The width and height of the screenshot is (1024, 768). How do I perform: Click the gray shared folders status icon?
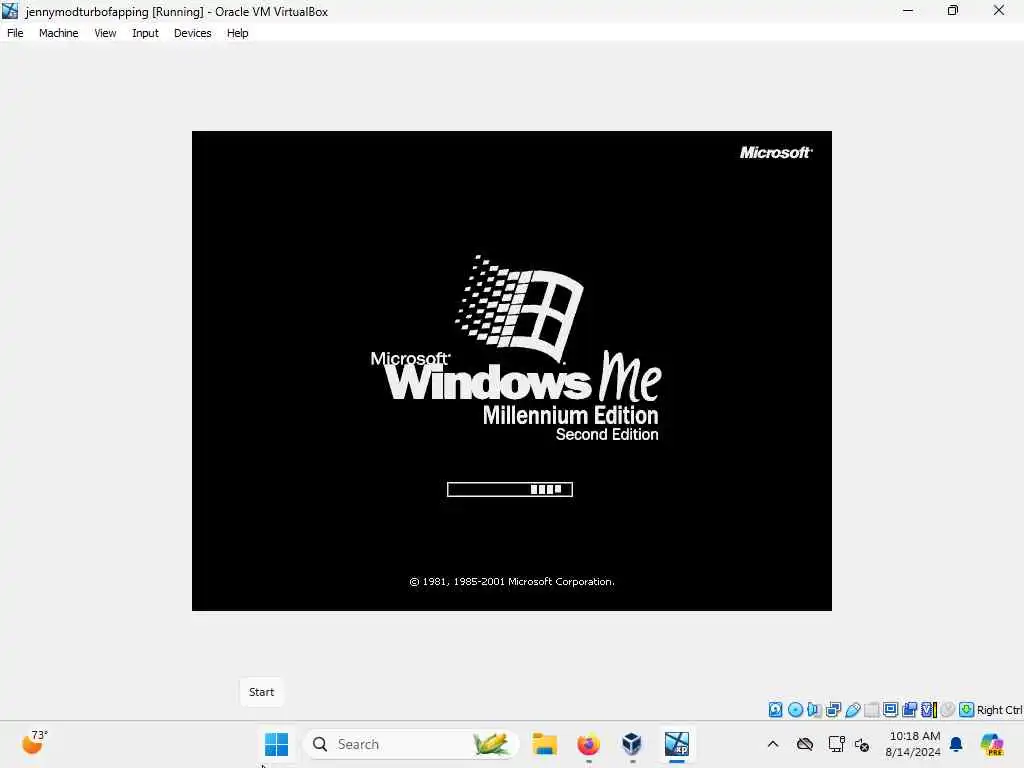pyautogui.click(x=871, y=710)
